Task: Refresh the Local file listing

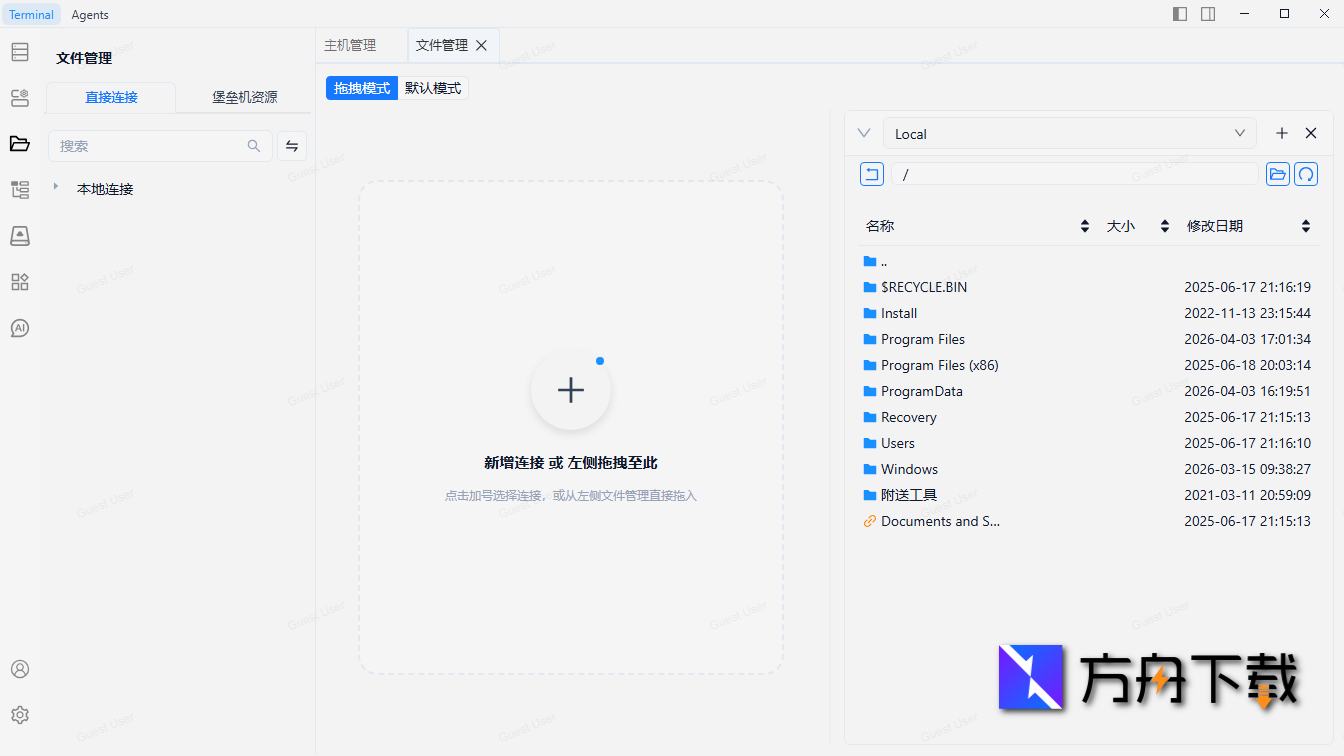Action: [x=1306, y=173]
